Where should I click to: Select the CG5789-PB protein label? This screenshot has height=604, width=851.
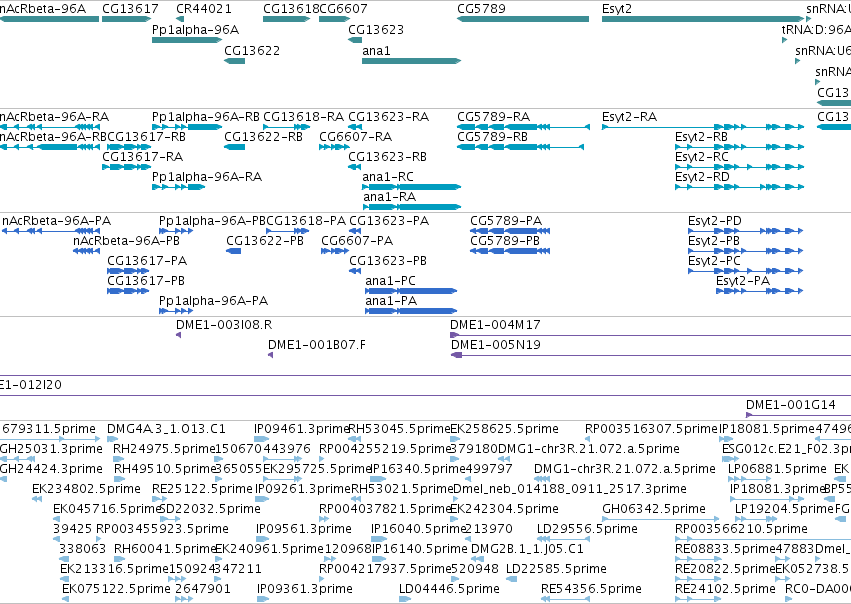coord(505,241)
